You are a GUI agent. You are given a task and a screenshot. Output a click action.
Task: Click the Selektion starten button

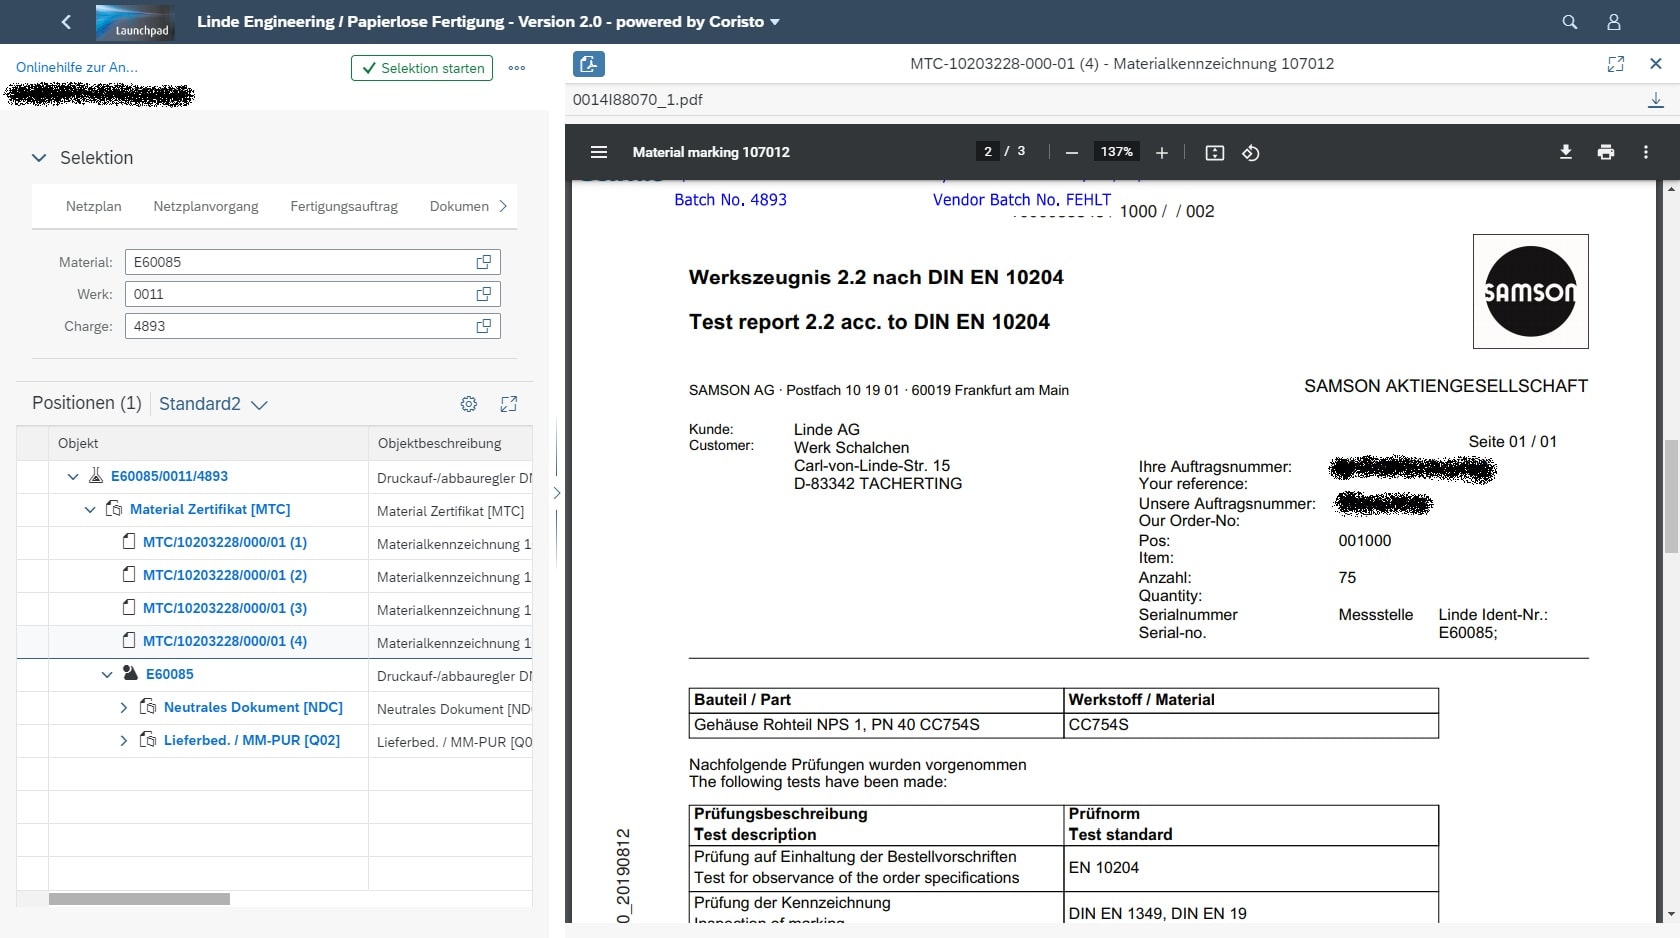point(422,68)
